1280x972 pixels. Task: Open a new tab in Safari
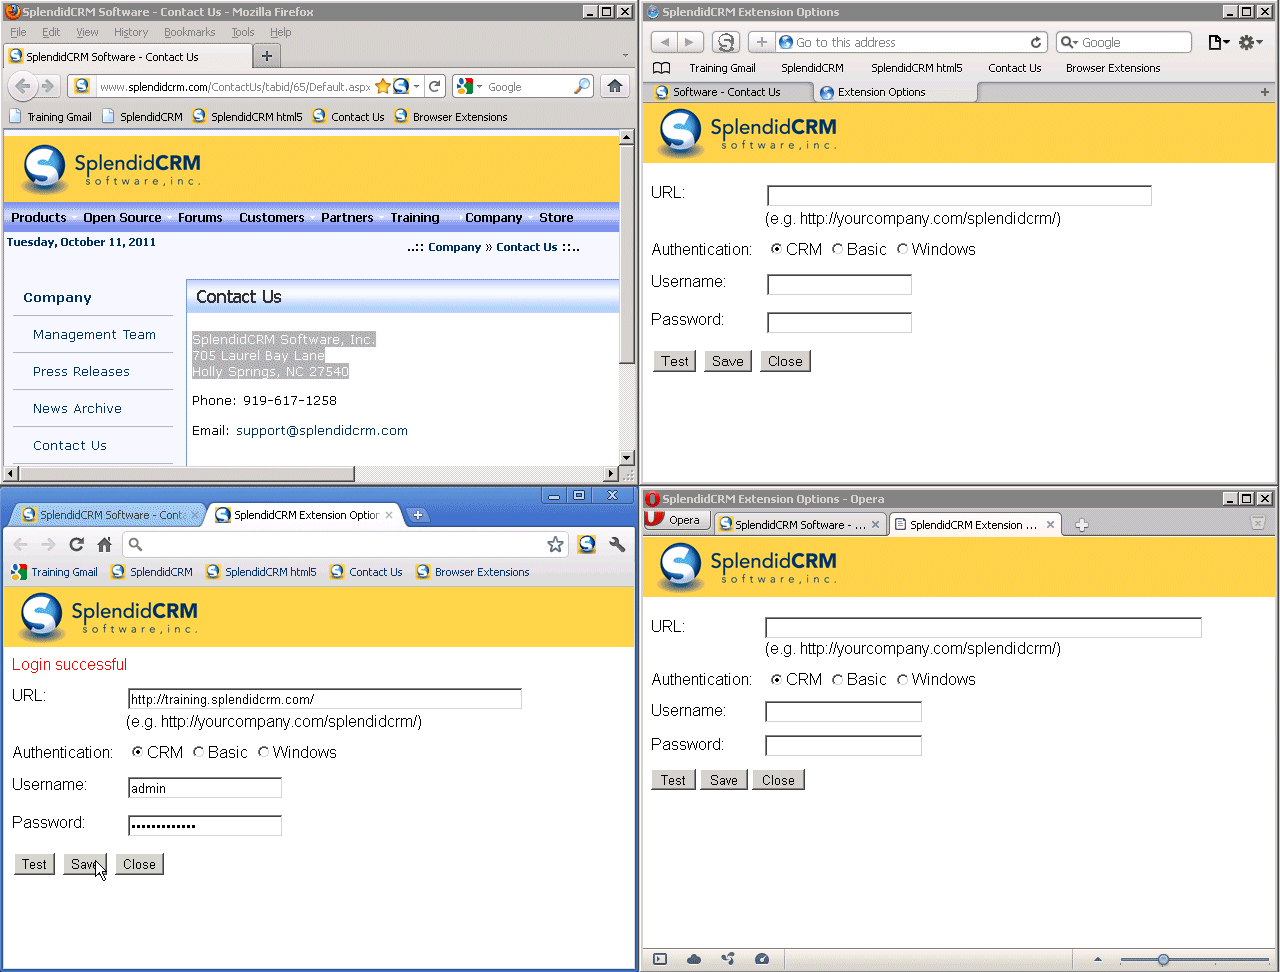click(x=1264, y=92)
